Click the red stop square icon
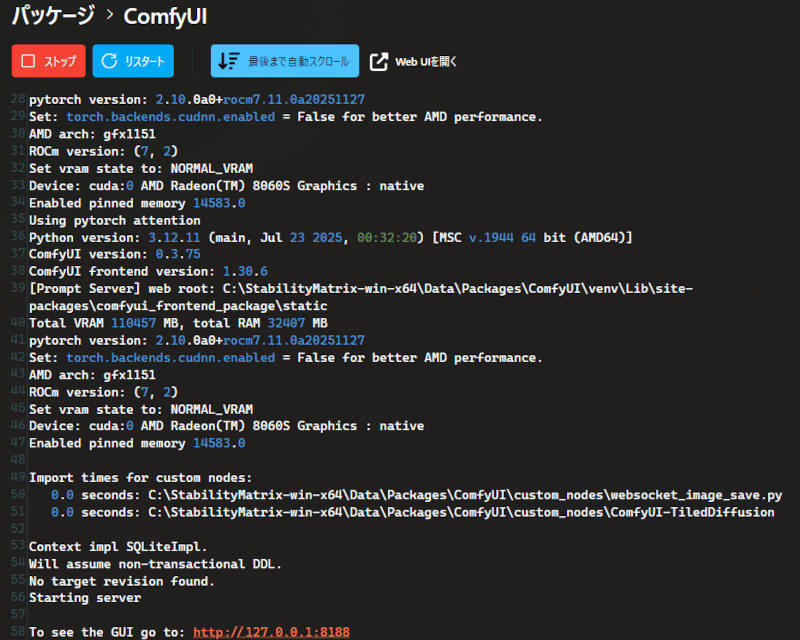The image size is (800, 640). (x=28, y=61)
